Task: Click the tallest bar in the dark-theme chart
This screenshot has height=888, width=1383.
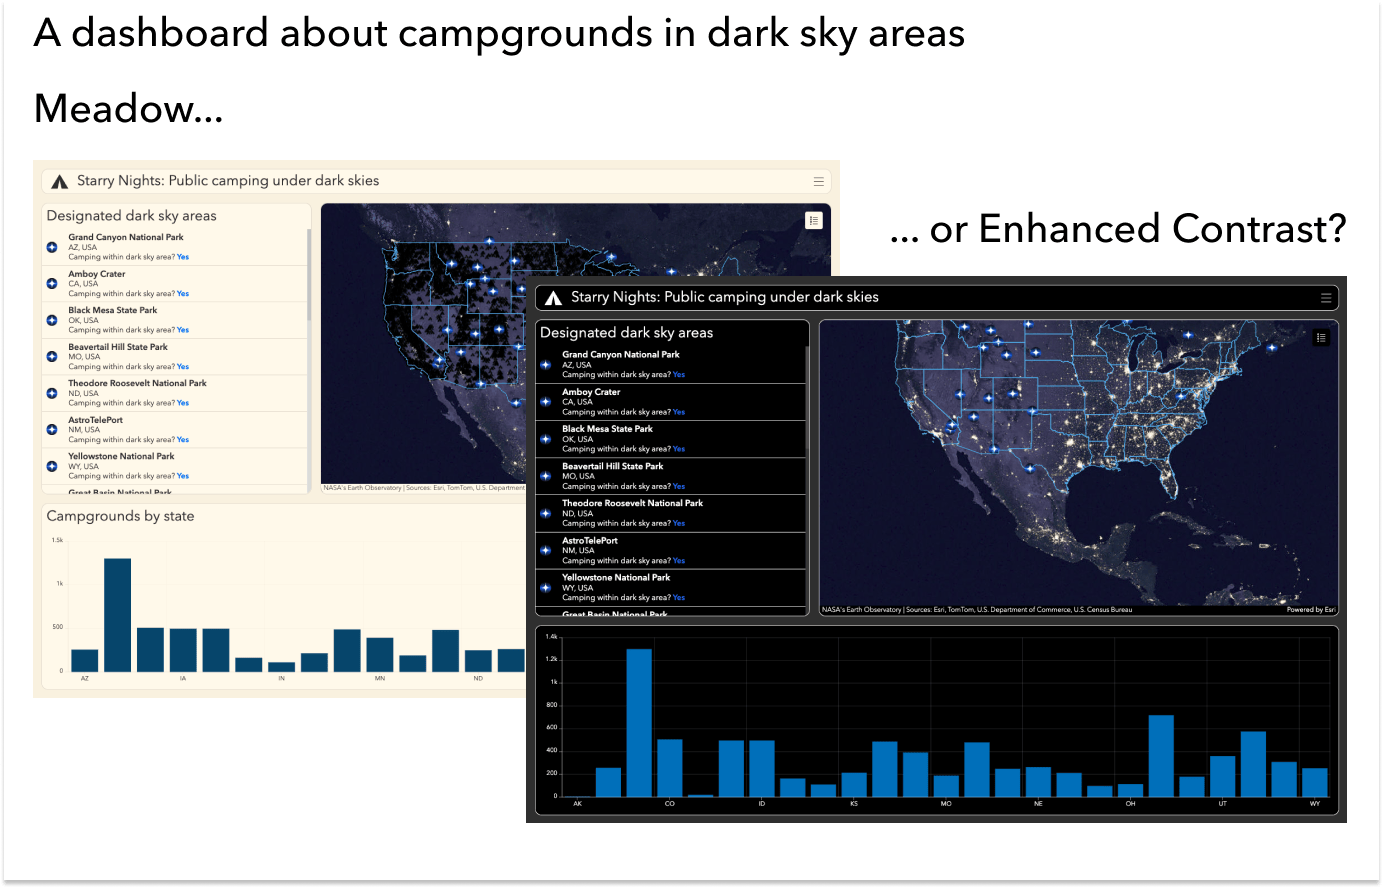Action: (639, 723)
